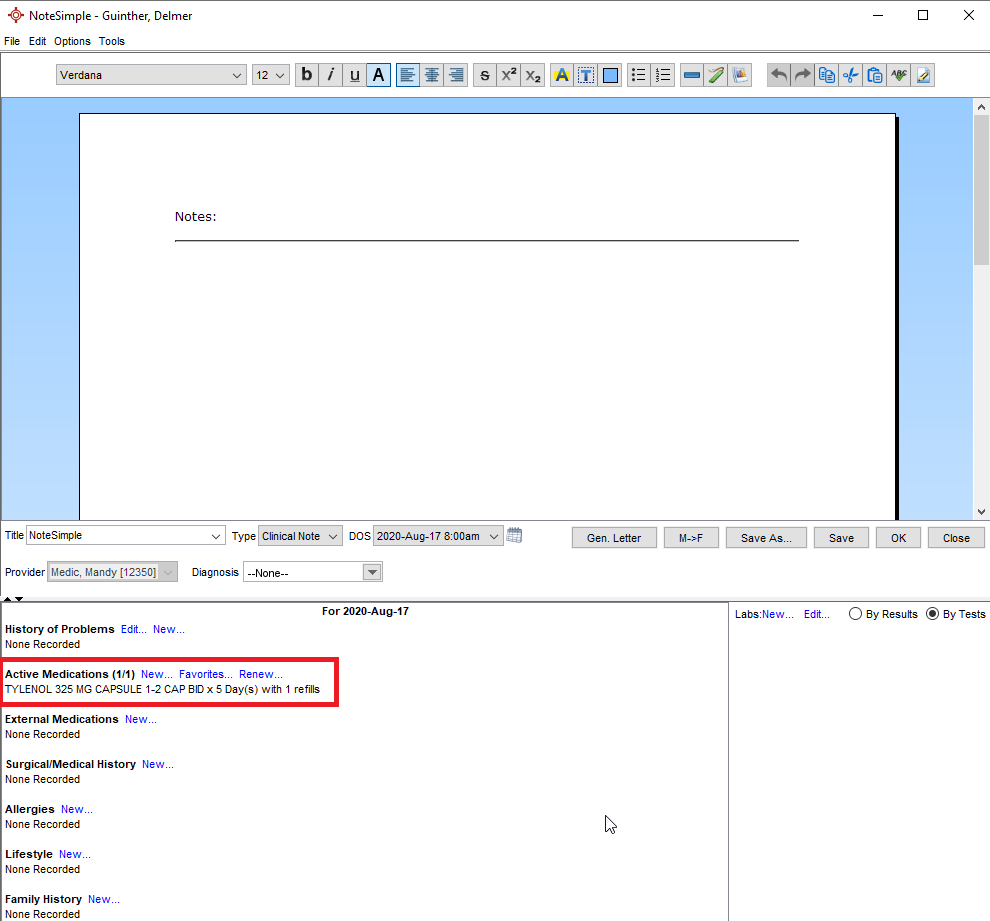
Task: Apply superscript formatting
Action: [x=509, y=75]
